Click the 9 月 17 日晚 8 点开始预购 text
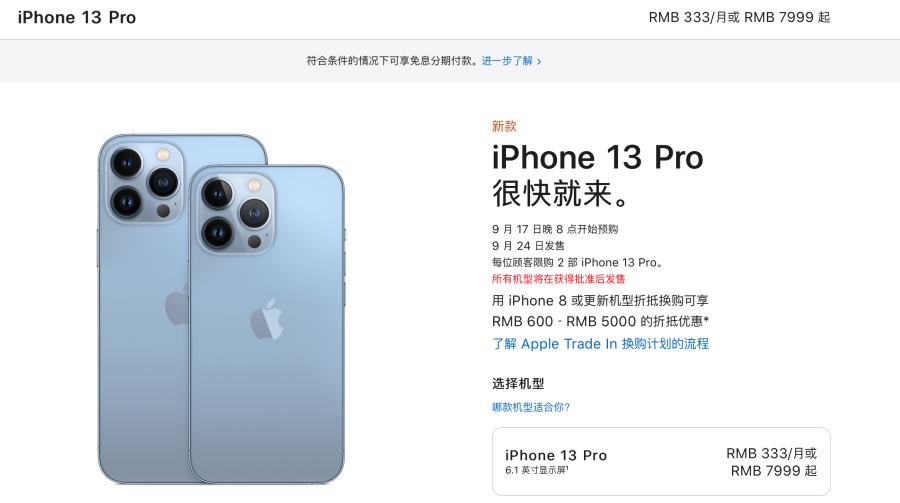Screen dimensions: 900x503 pyautogui.click(x=555, y=229)
